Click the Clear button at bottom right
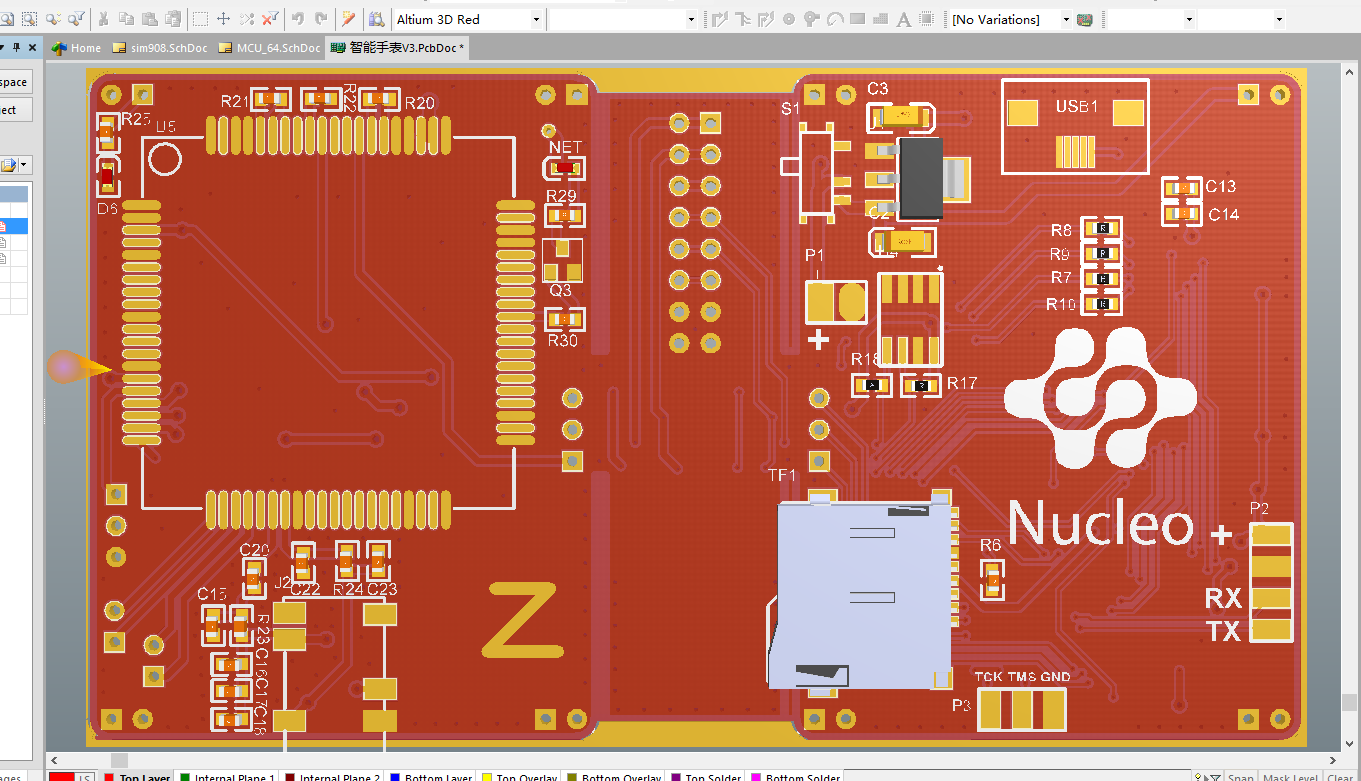 (x=1341, y=777)
